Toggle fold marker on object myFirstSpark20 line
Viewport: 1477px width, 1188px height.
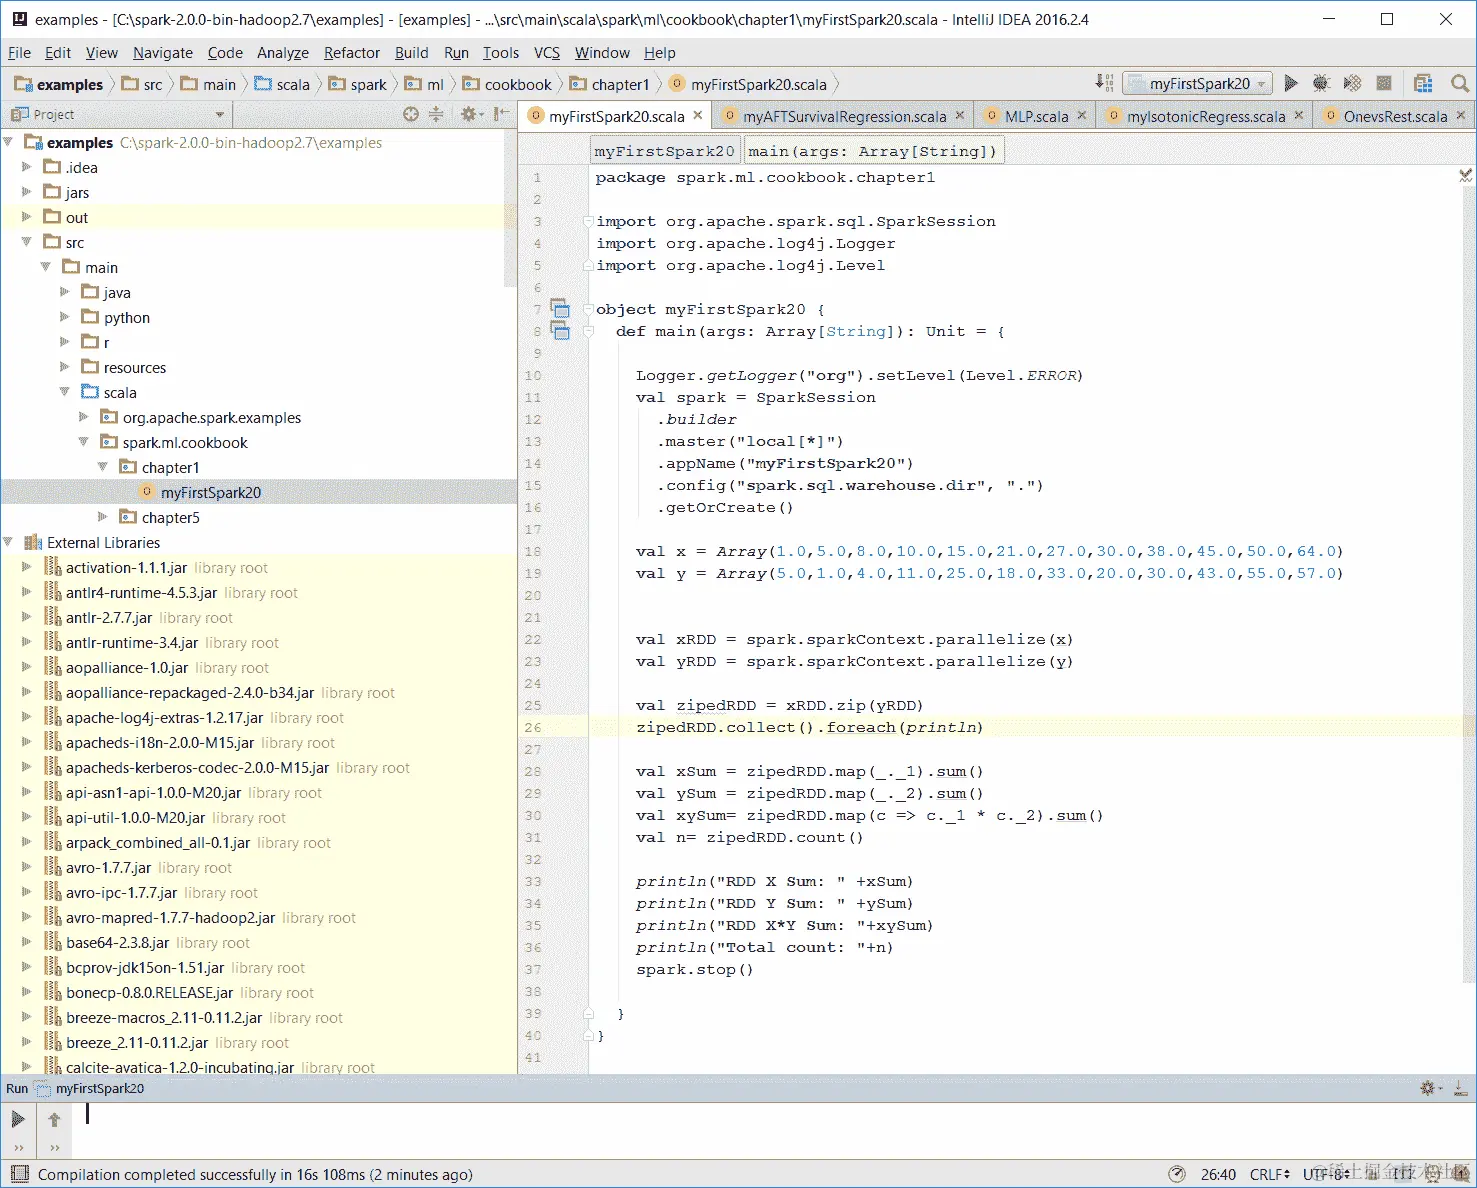point(589,309)
